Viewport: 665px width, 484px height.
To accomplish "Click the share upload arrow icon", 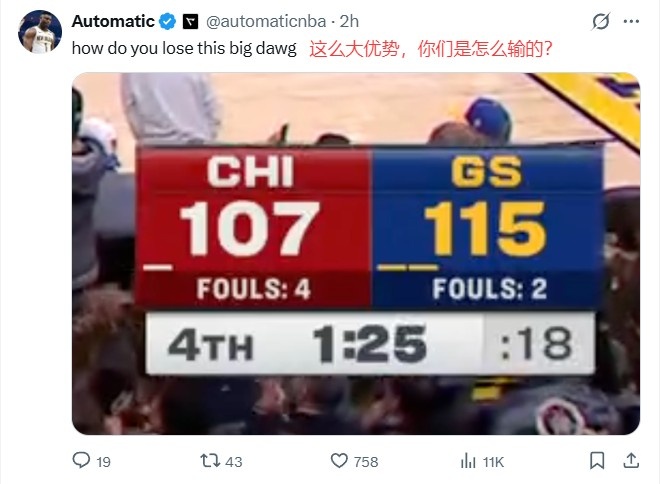I will click(x=631, y=461).
